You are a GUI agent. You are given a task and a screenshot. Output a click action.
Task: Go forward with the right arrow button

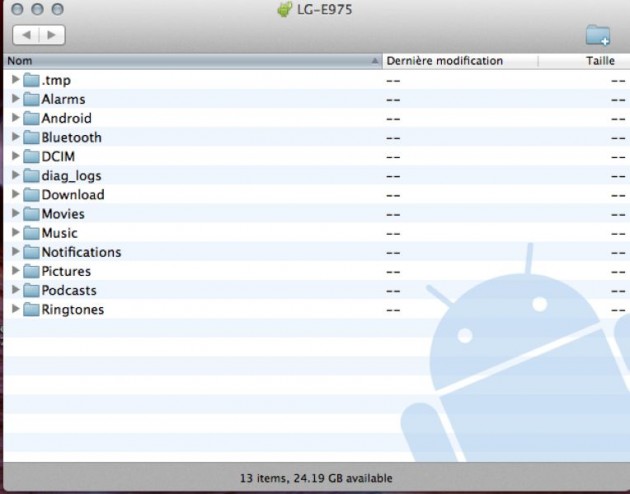[52, 35]
